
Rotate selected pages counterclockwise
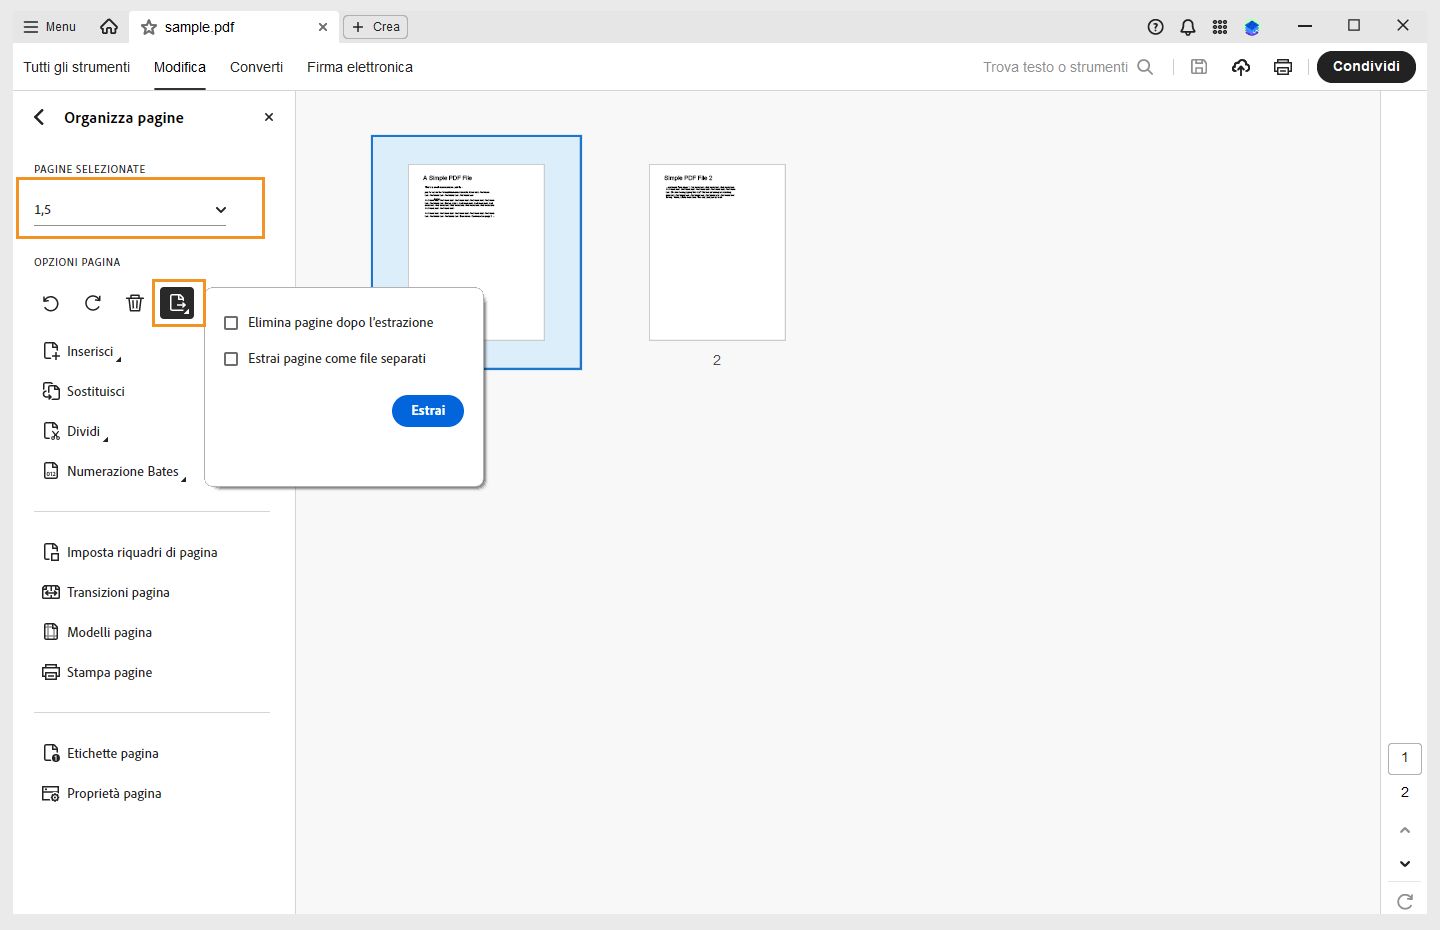(51, 303)
